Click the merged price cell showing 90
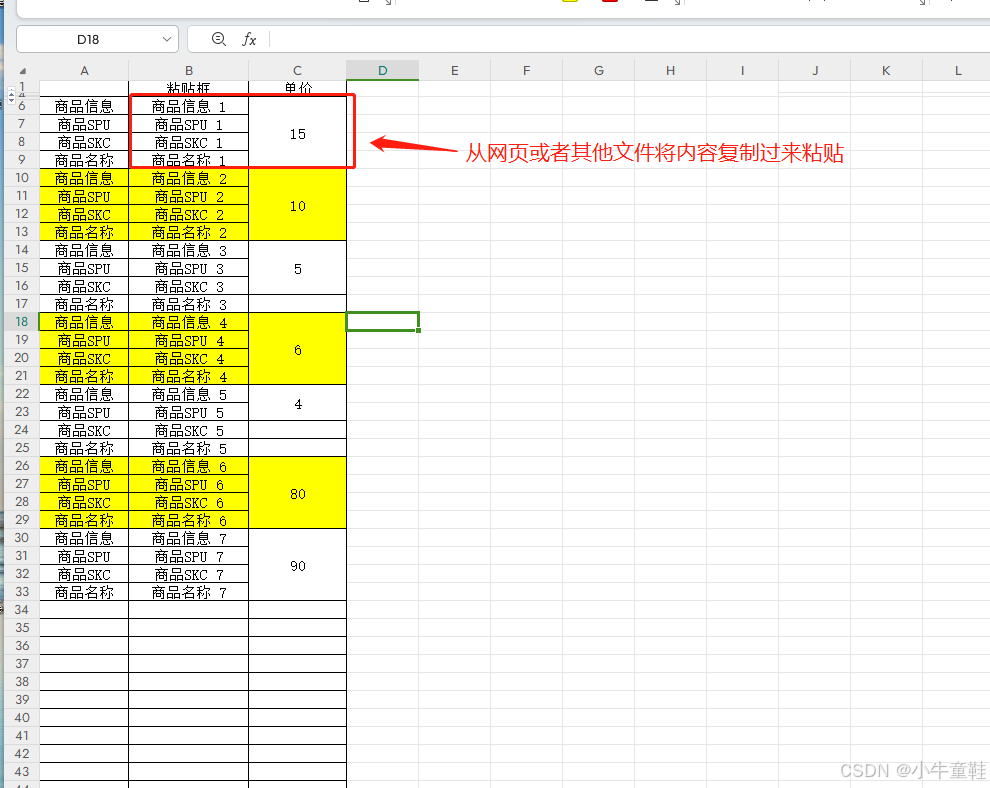 (x=297, y=565)
